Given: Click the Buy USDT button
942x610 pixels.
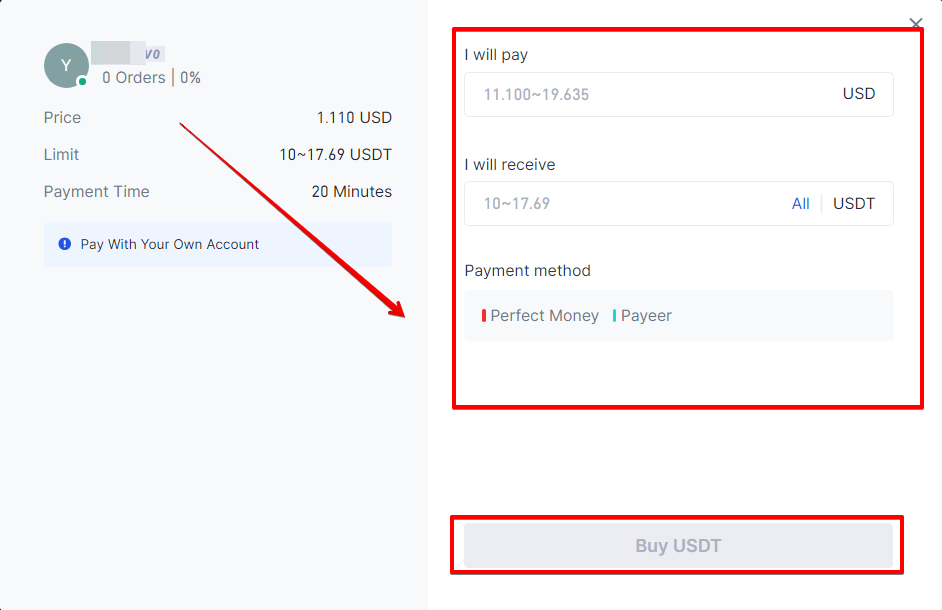Looking at the screenshot, I should pos(678,545).
